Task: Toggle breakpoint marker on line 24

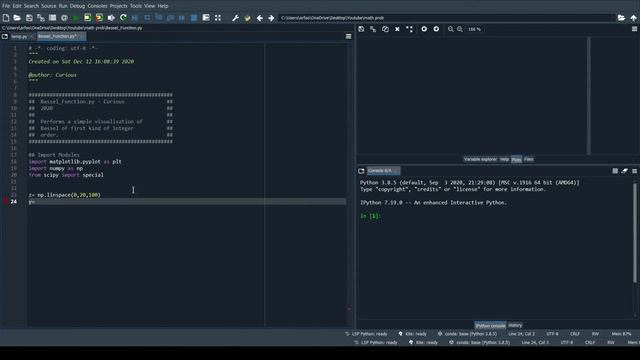Action: click(x=6, y=202)
